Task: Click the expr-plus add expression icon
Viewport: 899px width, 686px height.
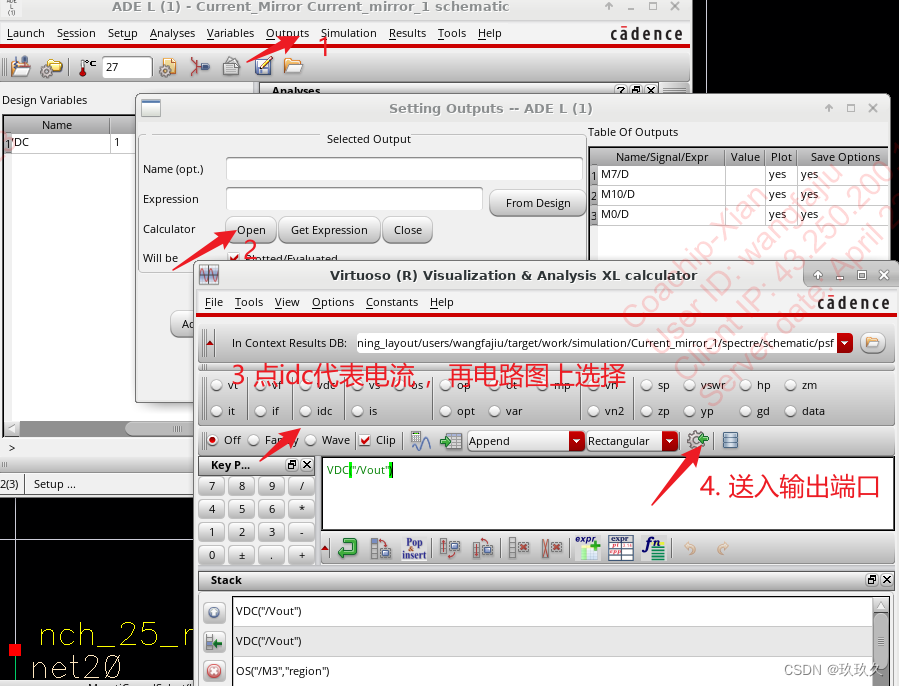Action: pyautogui.click(x=588, y=548)
